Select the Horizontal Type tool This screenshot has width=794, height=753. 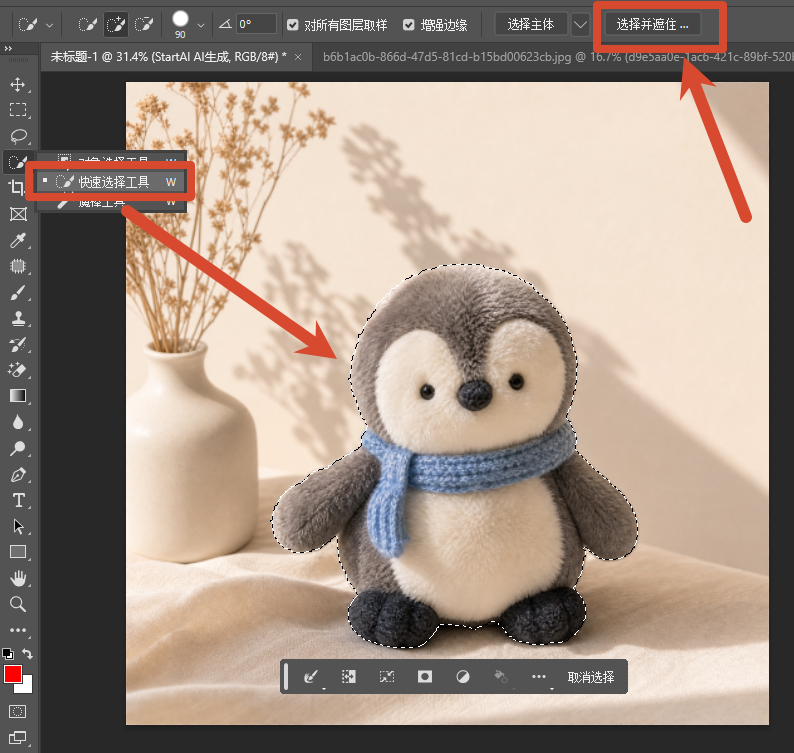tap(19, 500)
